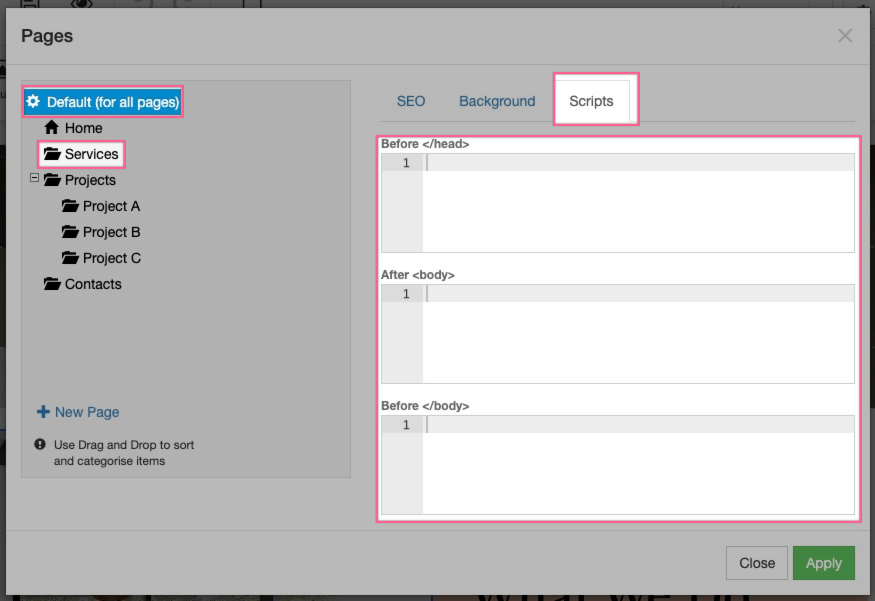Screen dimensions: 875x601
Task: Select Project B page
Action: [101, 232]
